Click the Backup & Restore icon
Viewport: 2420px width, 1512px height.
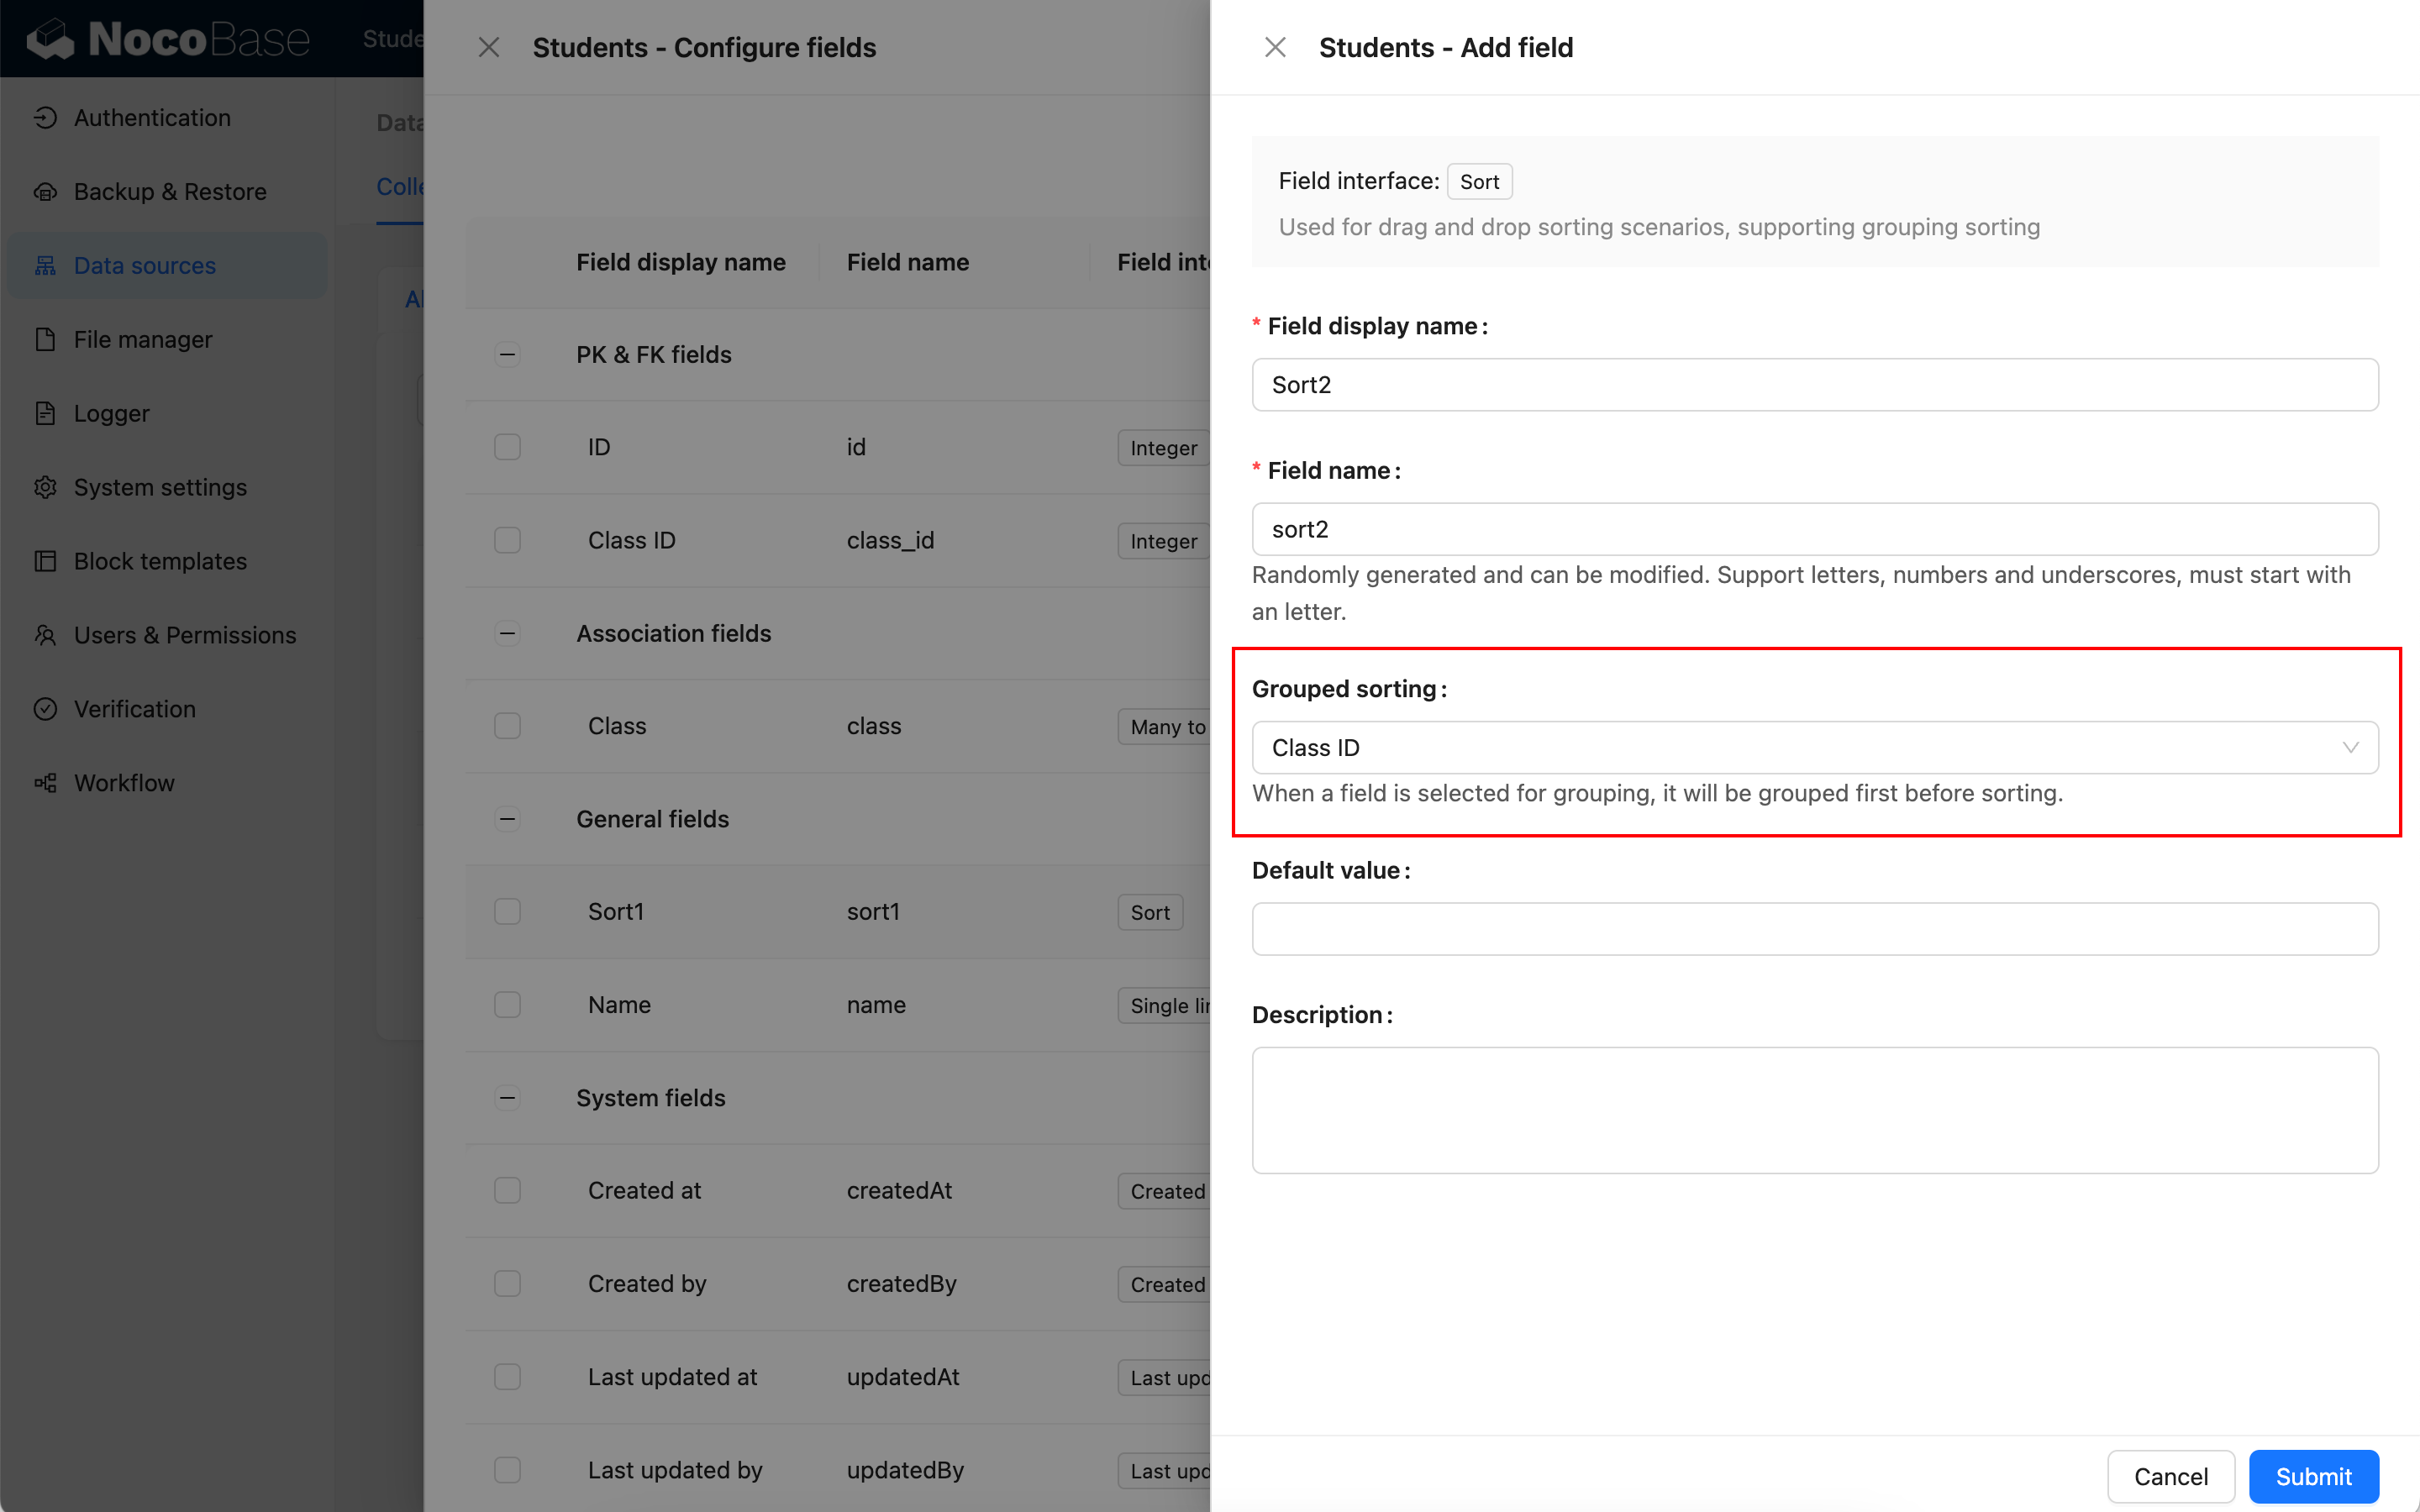[45, 192]
